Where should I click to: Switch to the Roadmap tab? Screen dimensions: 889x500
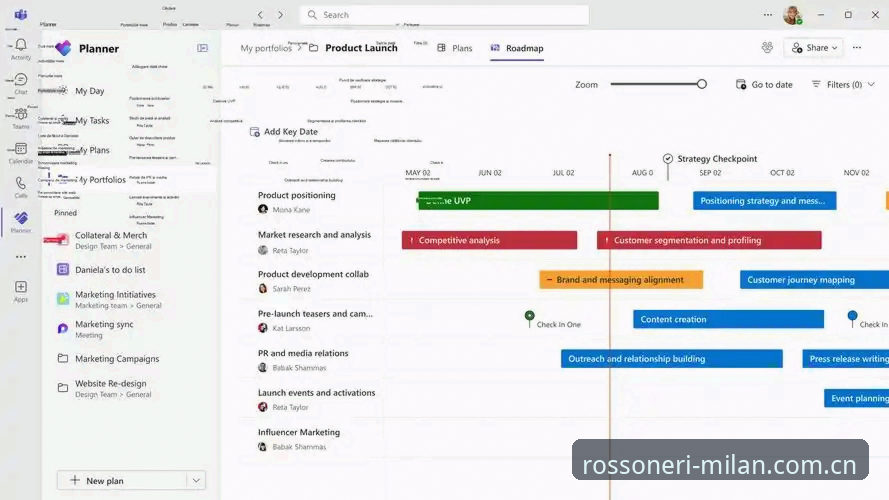tap(517, 48)
